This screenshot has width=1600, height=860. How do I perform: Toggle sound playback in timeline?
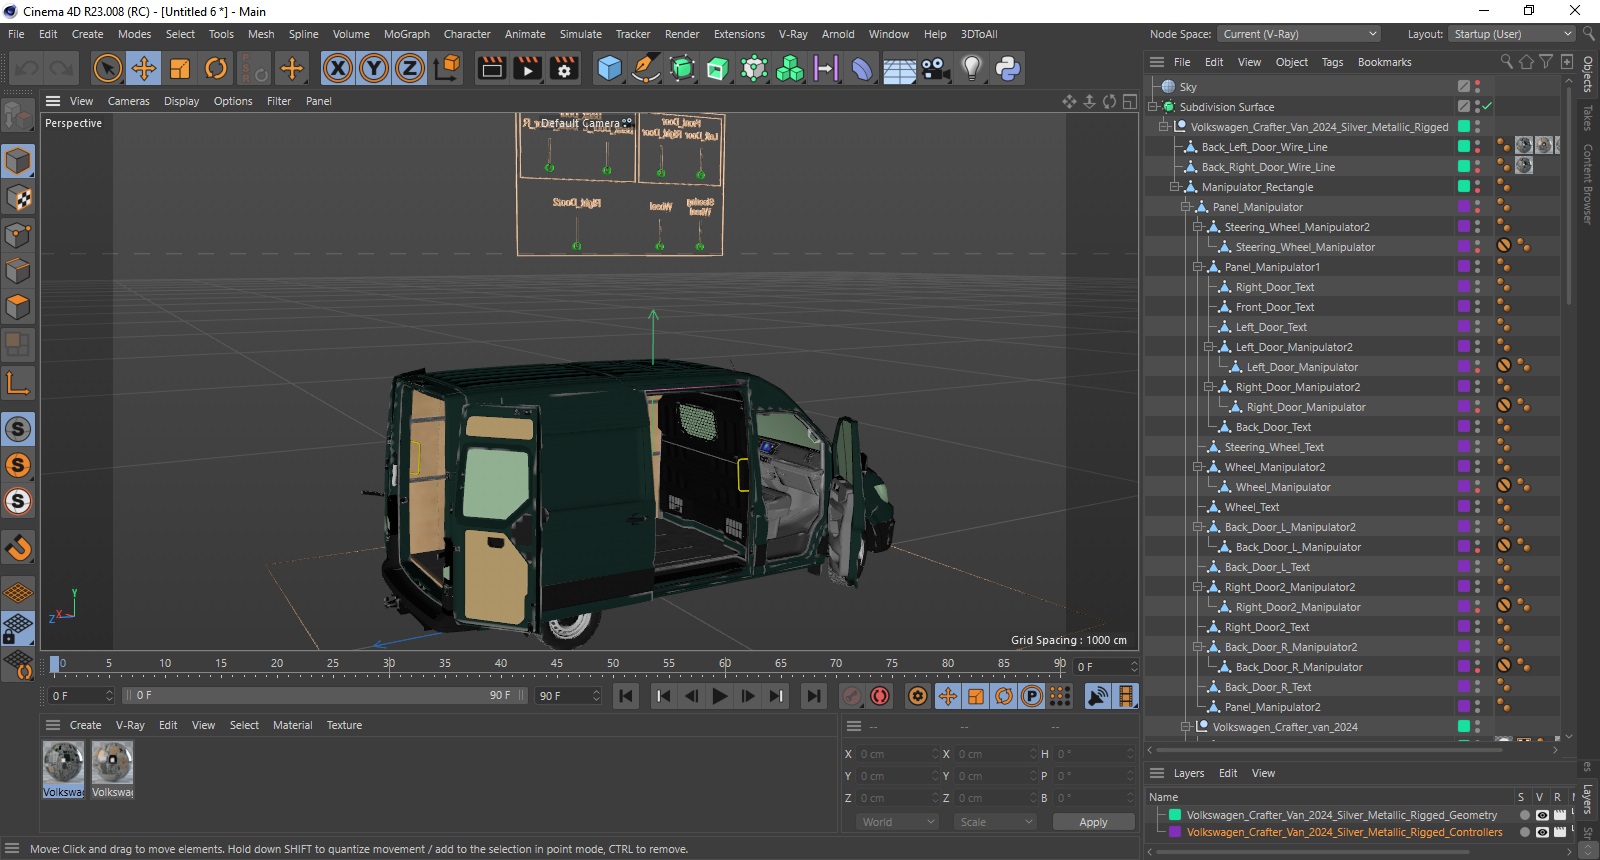[x=1097, y=696]
